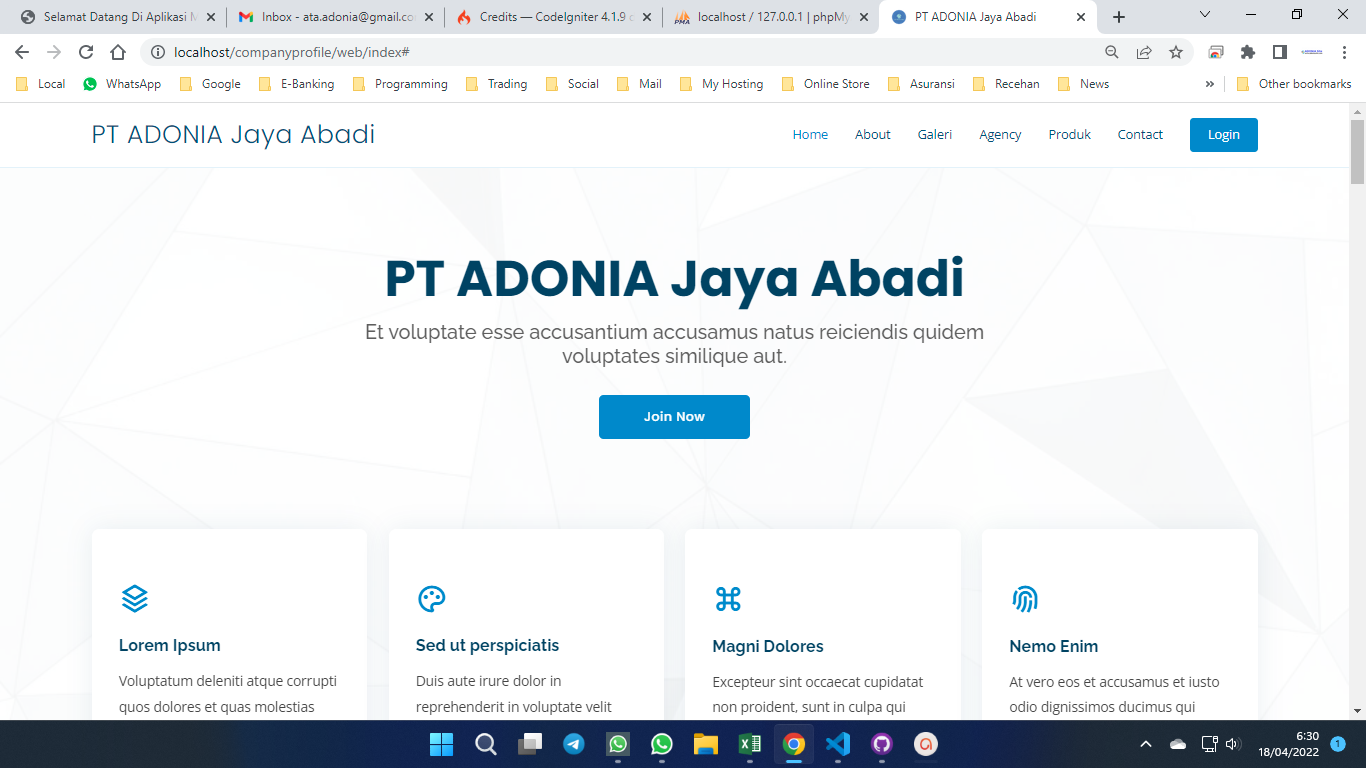Open the Galeri navigation menu item

[x=935, y=135]
